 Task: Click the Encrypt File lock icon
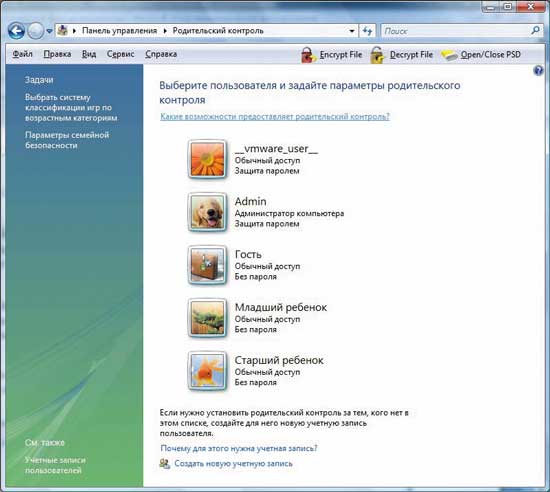point(308,55)
